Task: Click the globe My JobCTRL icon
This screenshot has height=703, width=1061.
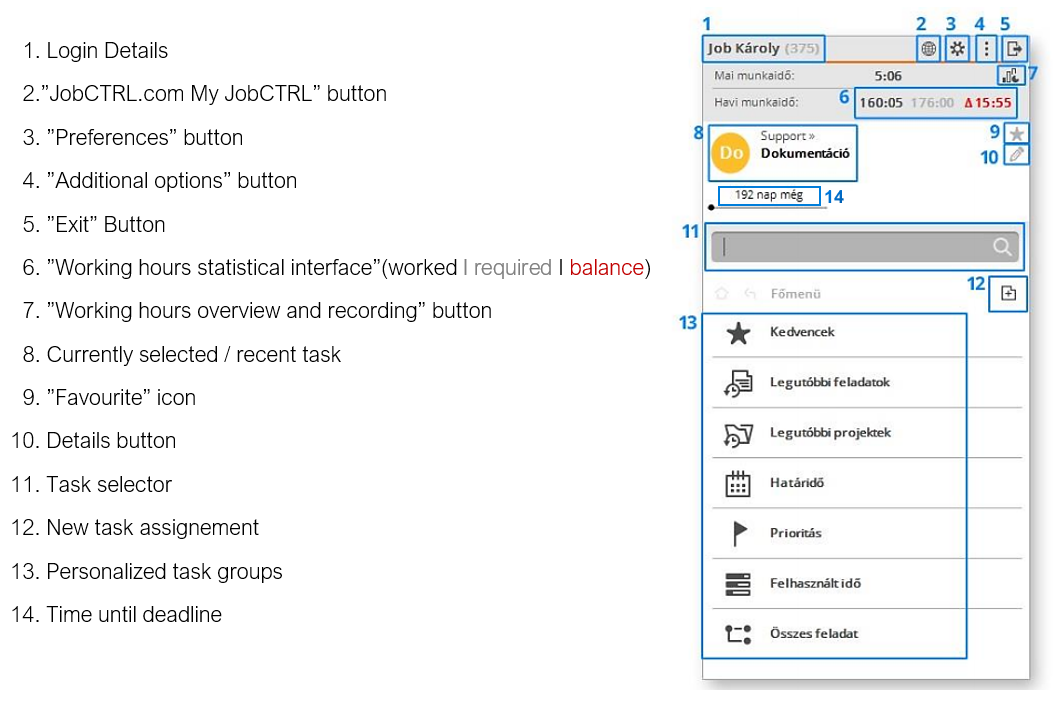Action: coord(928,48)
